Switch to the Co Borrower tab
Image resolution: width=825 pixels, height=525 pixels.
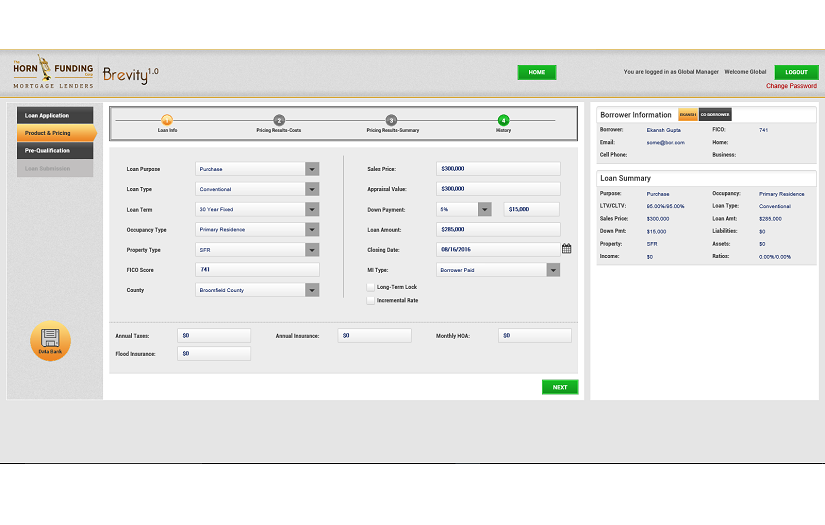715,114
